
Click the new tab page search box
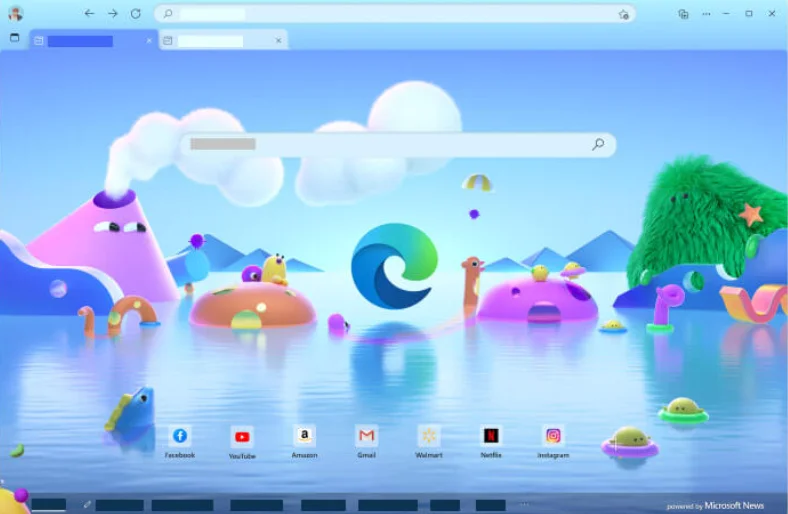coord(399,145)
